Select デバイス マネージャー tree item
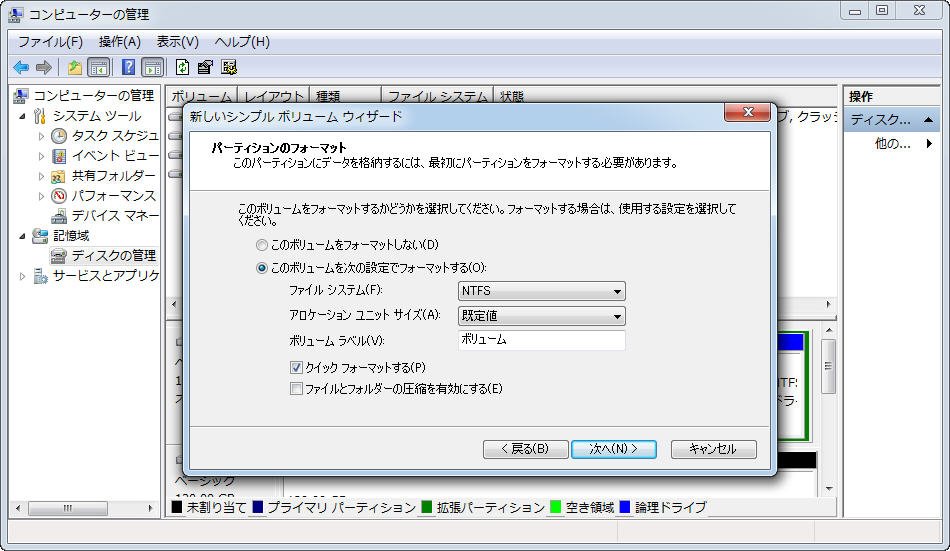This screenshot has height=551, width=950. (115, 215)
